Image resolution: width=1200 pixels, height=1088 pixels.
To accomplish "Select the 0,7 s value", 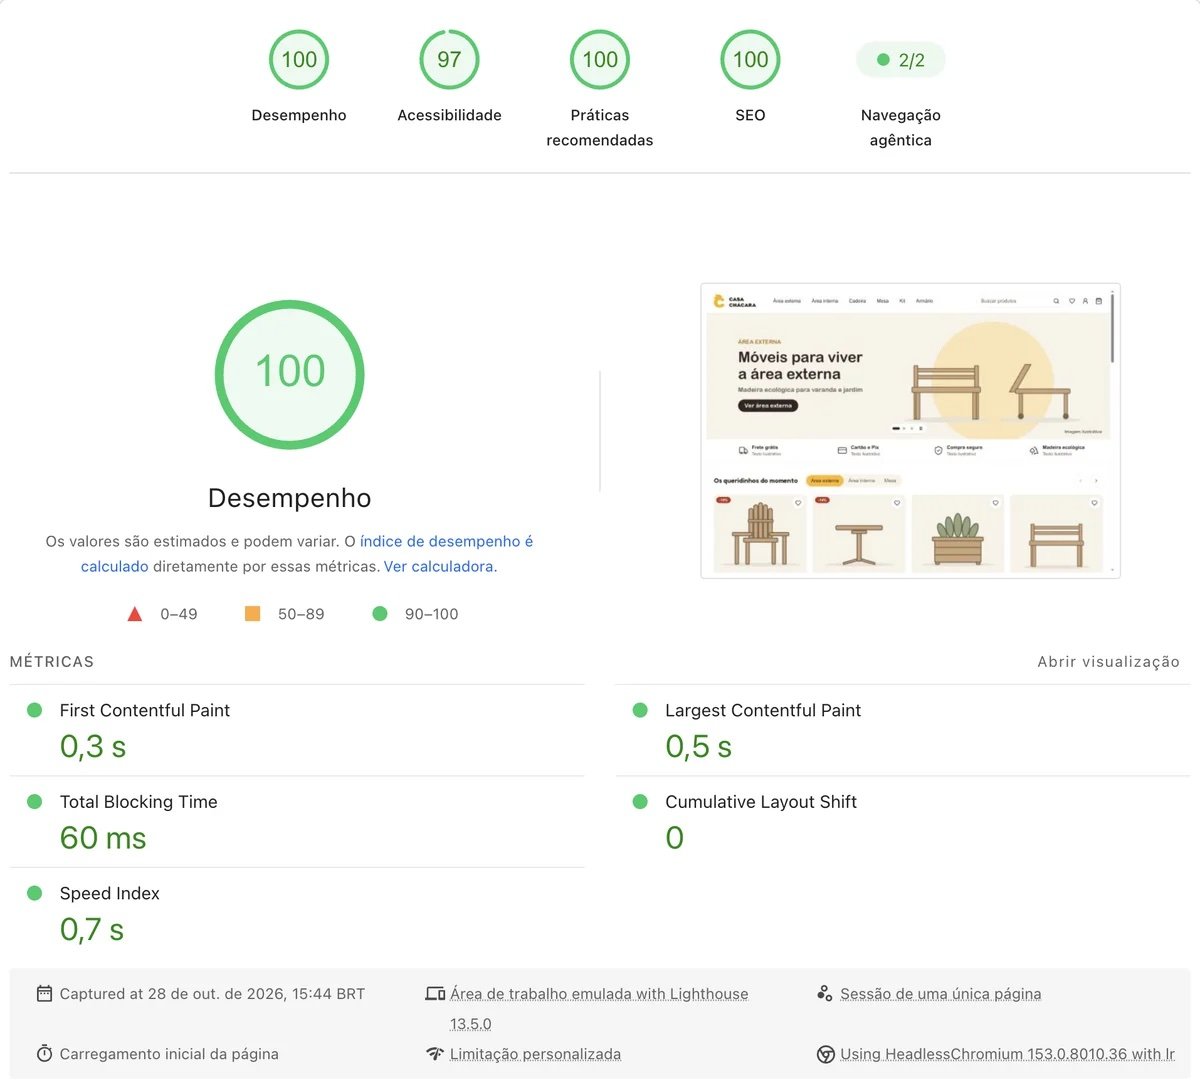I will coord(92,930).
